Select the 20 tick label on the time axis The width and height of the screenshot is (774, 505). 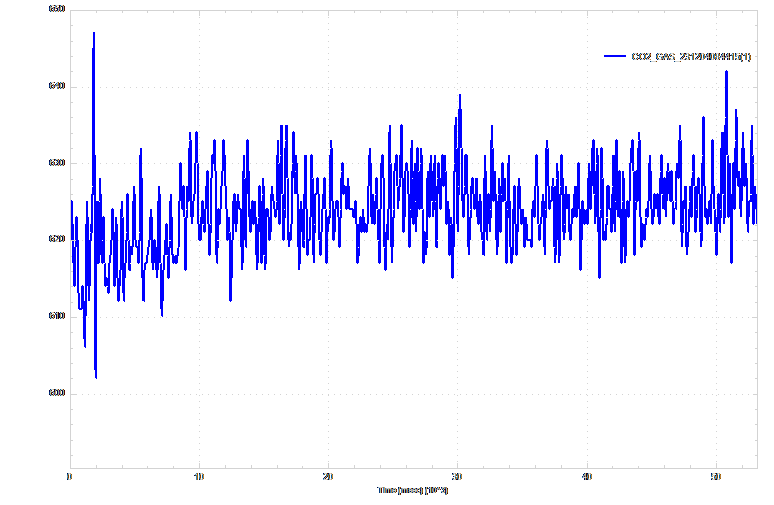tap(328, 477)
